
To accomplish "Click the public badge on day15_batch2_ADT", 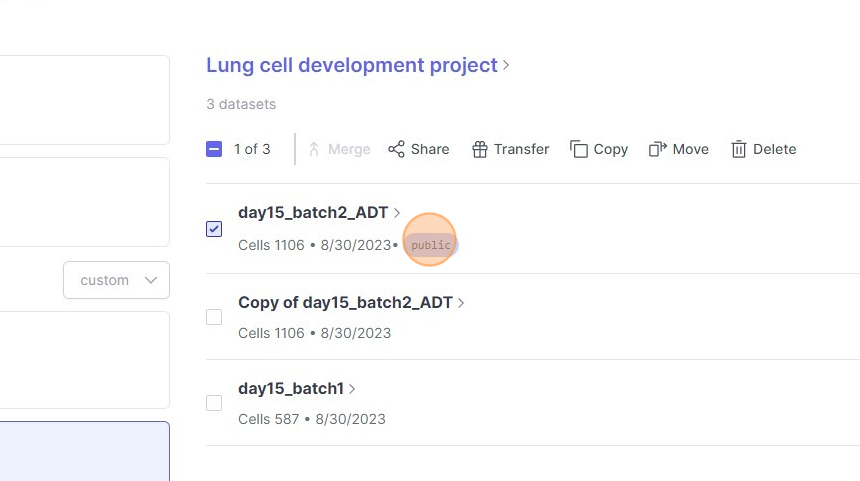I will tap(431, 246).
